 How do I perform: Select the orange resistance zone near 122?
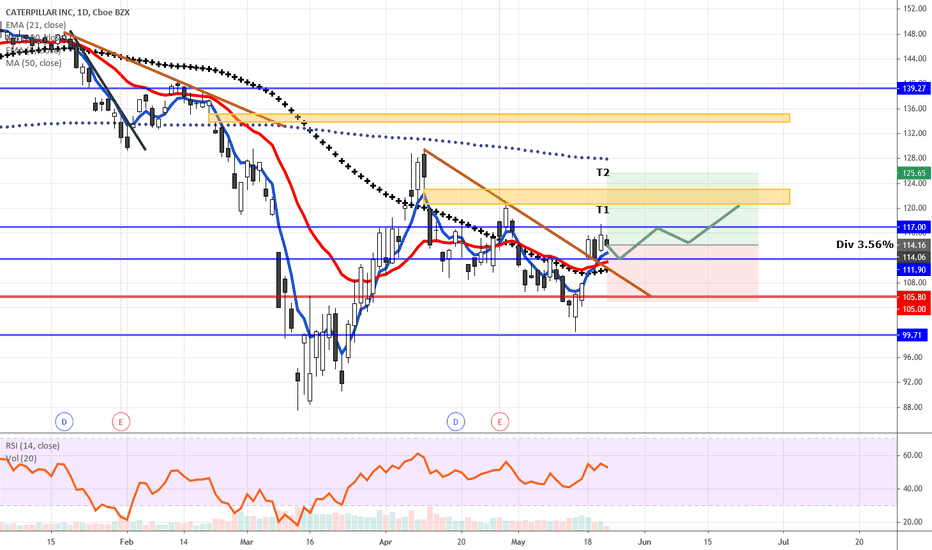tap(607, 197)
